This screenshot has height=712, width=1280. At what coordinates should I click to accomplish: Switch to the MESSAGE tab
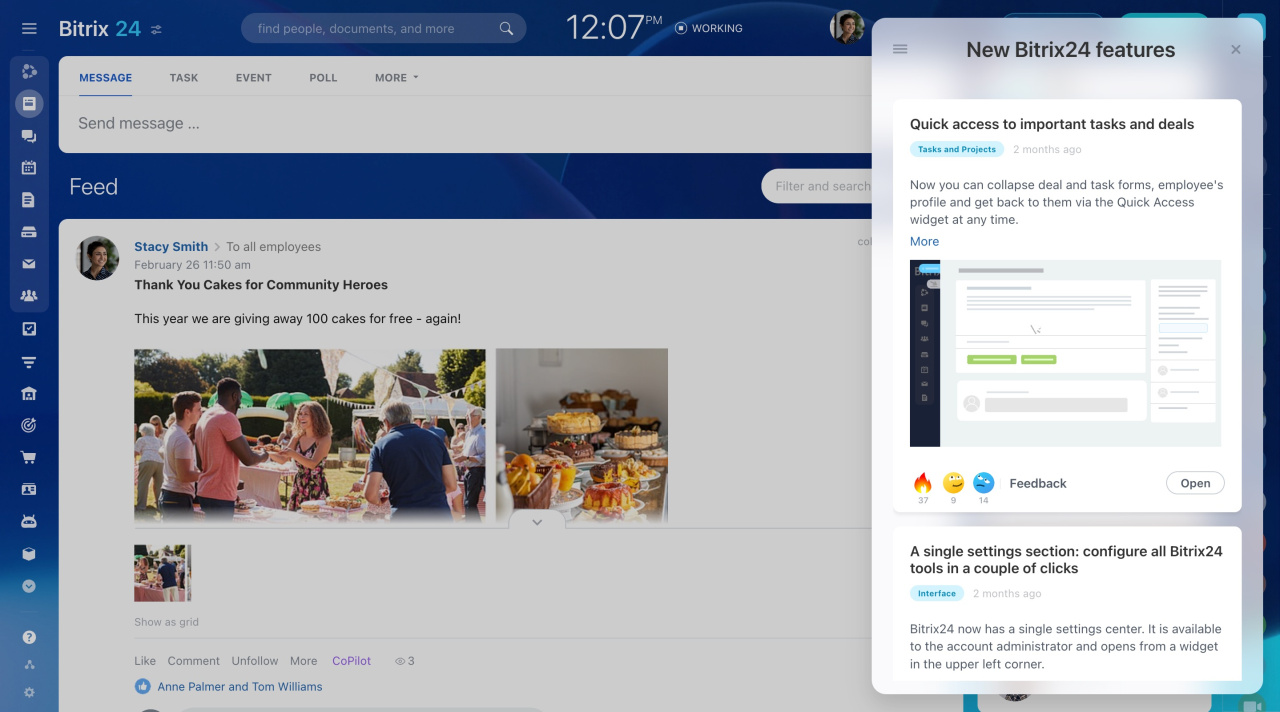coord(106,78)
